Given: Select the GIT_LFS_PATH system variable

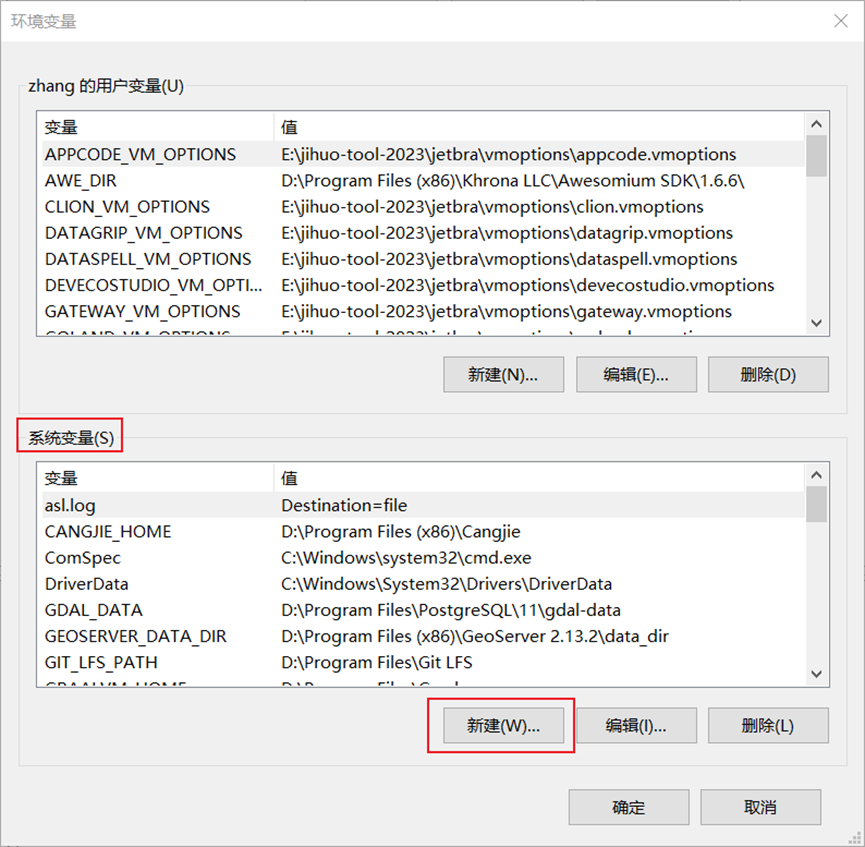Looking at the screenshot, I should [101, 662].
